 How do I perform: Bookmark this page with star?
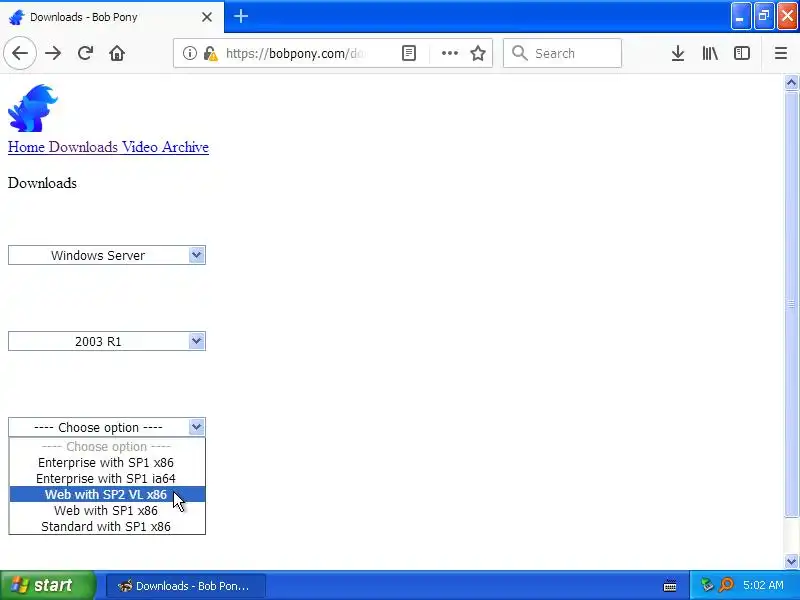(478, 53)
